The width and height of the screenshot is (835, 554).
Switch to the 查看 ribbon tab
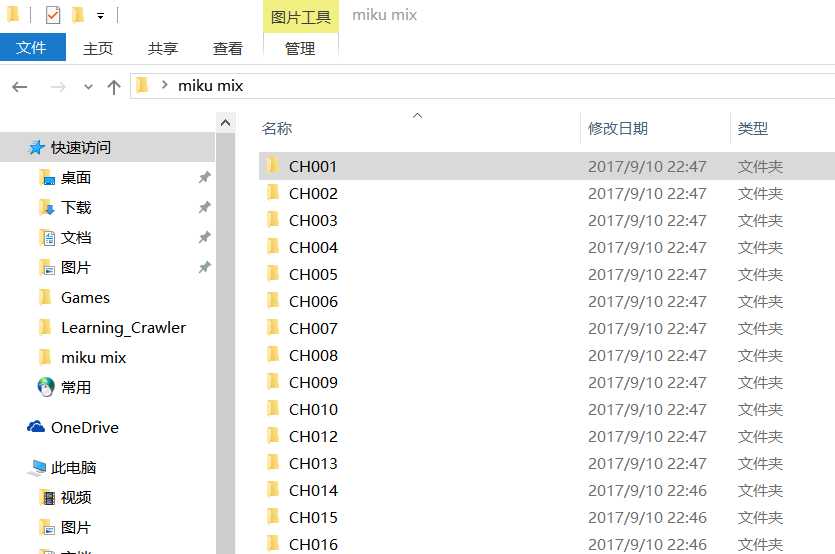coord(227,48)
